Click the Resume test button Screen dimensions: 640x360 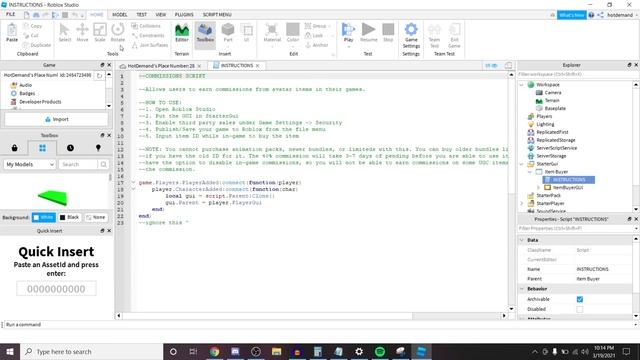click(x=369, y=33)
